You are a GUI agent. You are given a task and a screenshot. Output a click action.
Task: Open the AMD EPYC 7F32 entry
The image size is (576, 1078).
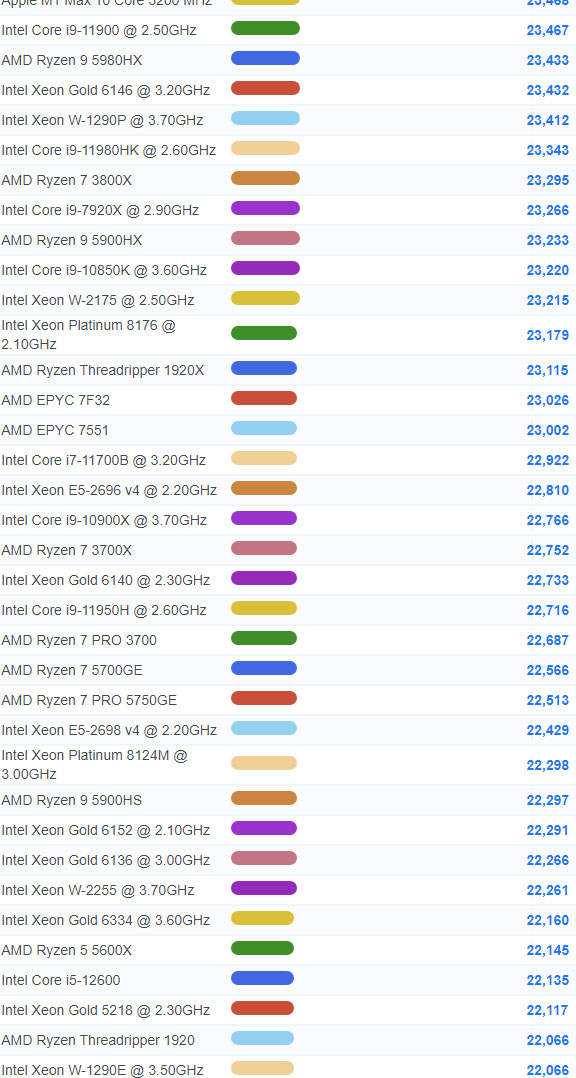[56, 400]
